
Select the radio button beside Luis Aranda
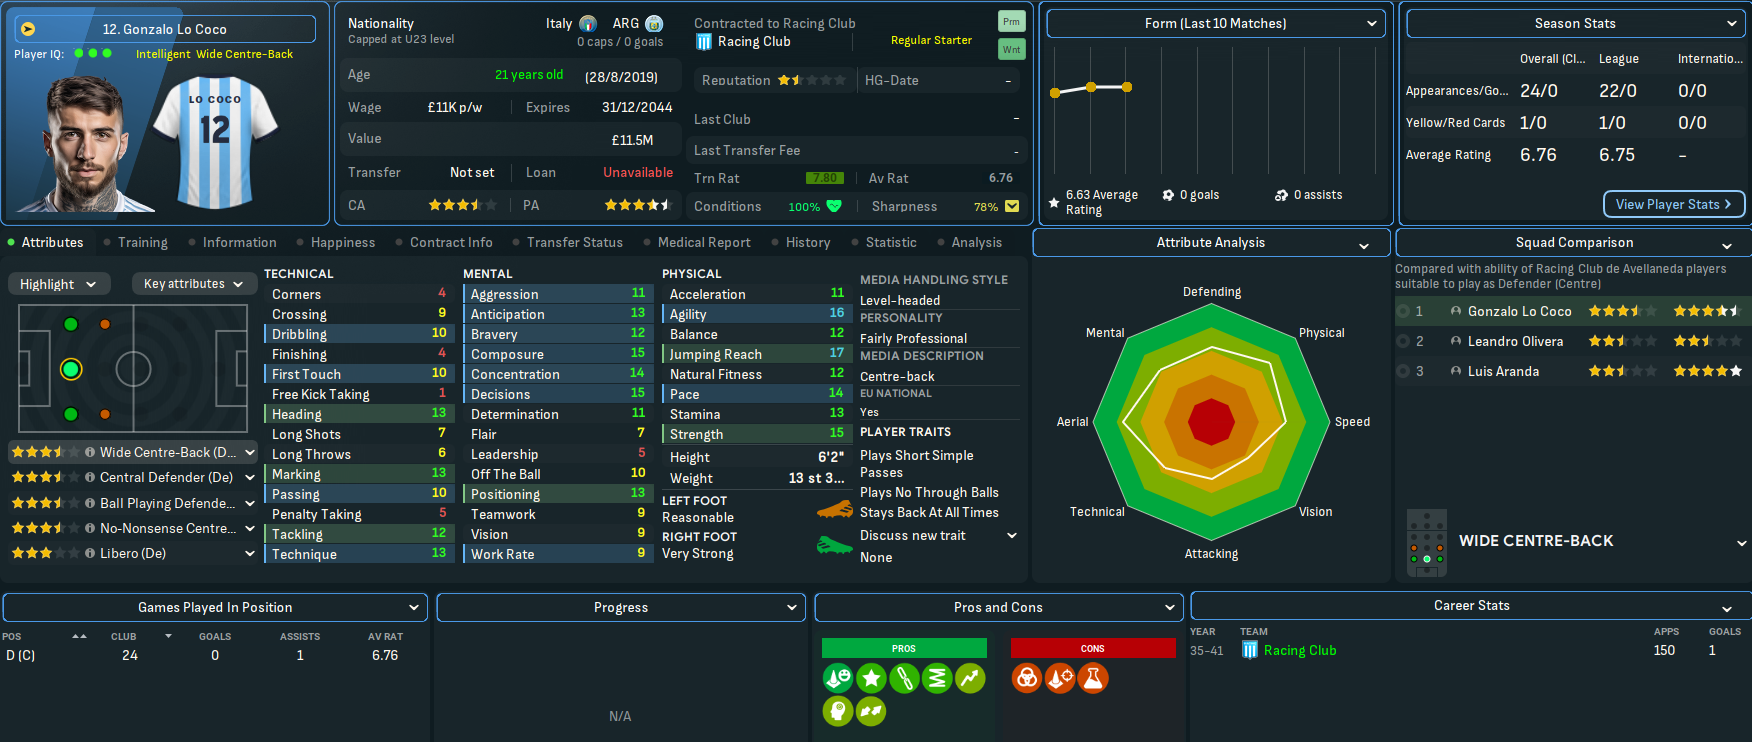click(1404, 371)
